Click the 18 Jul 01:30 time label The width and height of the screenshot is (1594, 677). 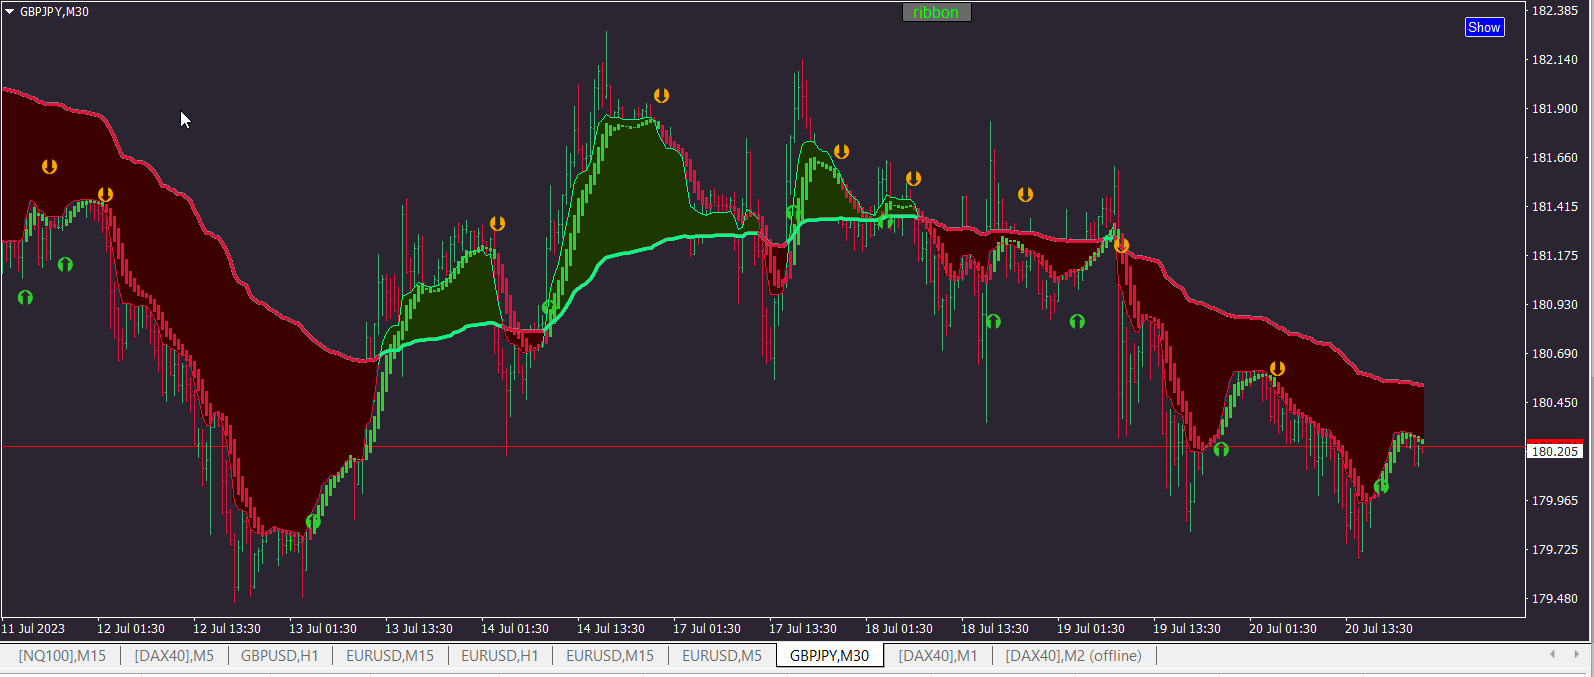[899, 629]
